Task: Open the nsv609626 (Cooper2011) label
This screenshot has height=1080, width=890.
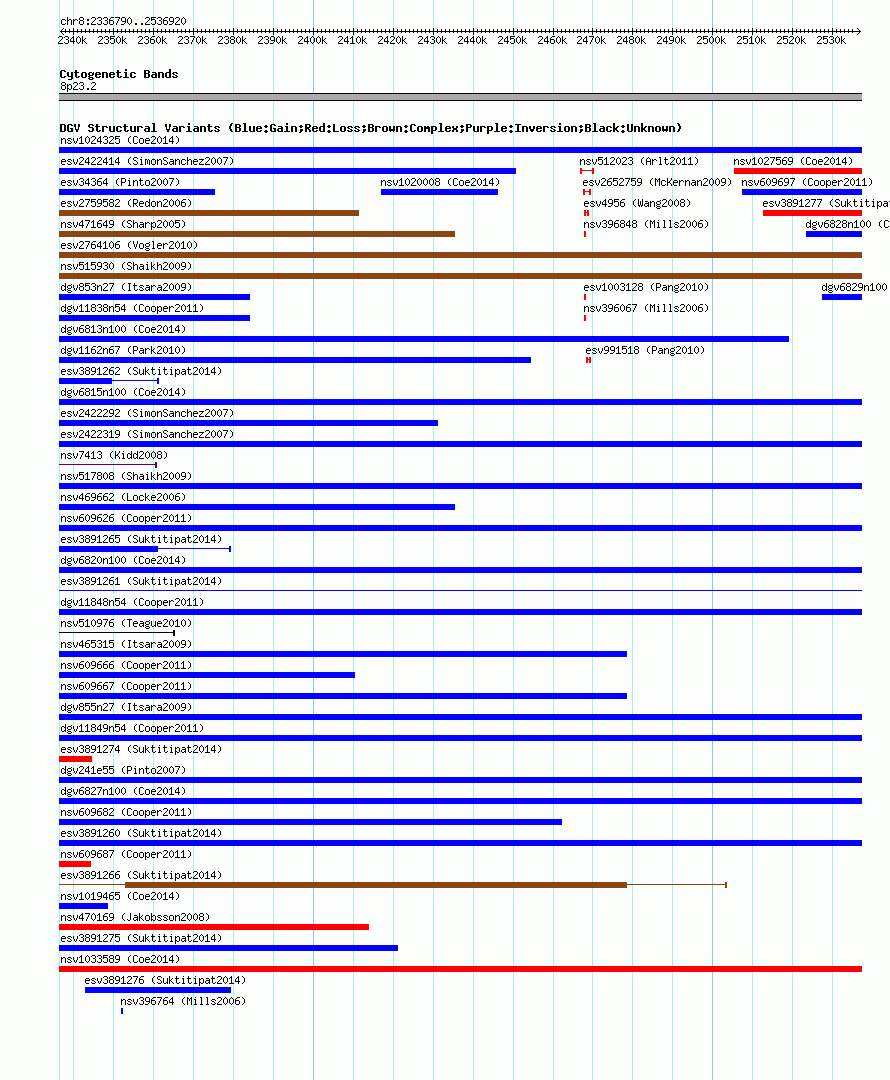Action: [x=126, y=519]
